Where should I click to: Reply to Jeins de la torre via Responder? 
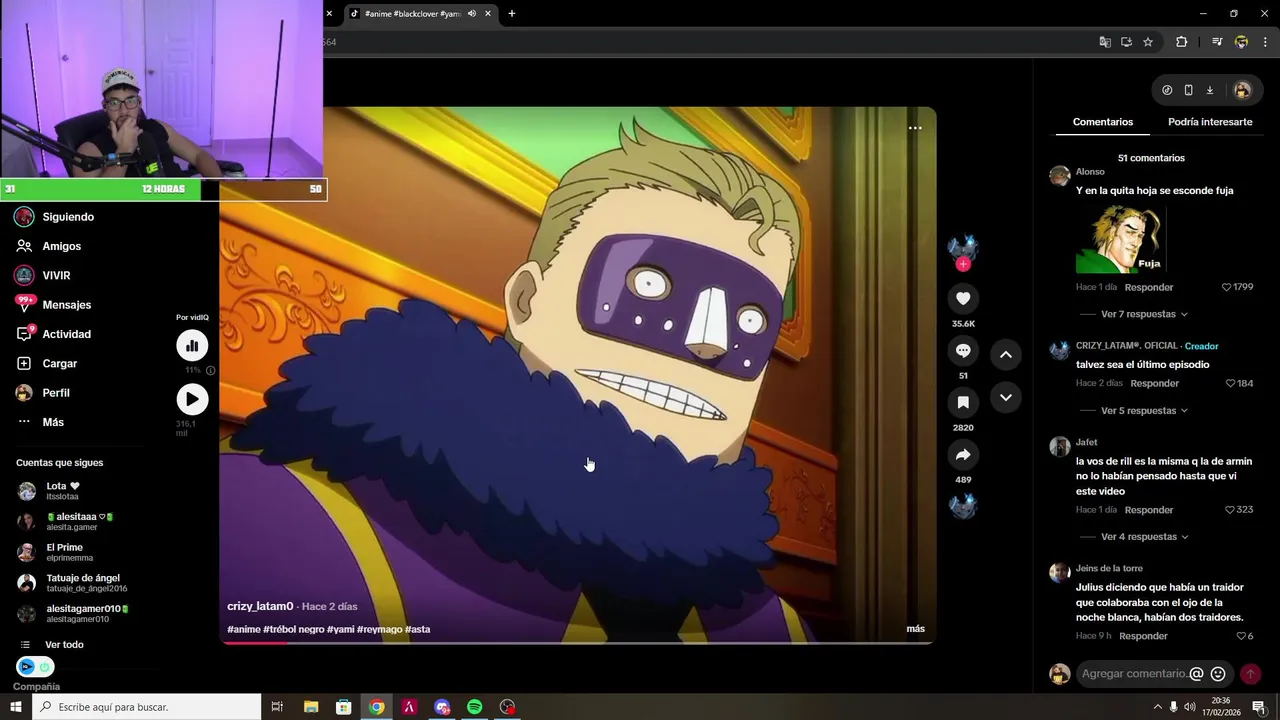(1143, 636)
